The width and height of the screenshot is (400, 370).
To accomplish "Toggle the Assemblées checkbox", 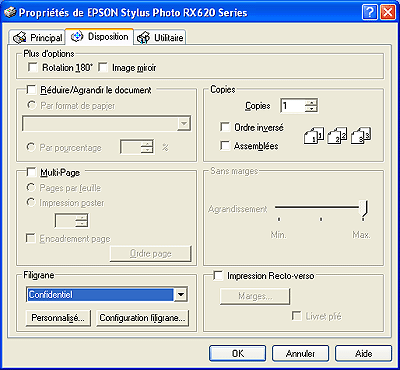I will 225,146.
